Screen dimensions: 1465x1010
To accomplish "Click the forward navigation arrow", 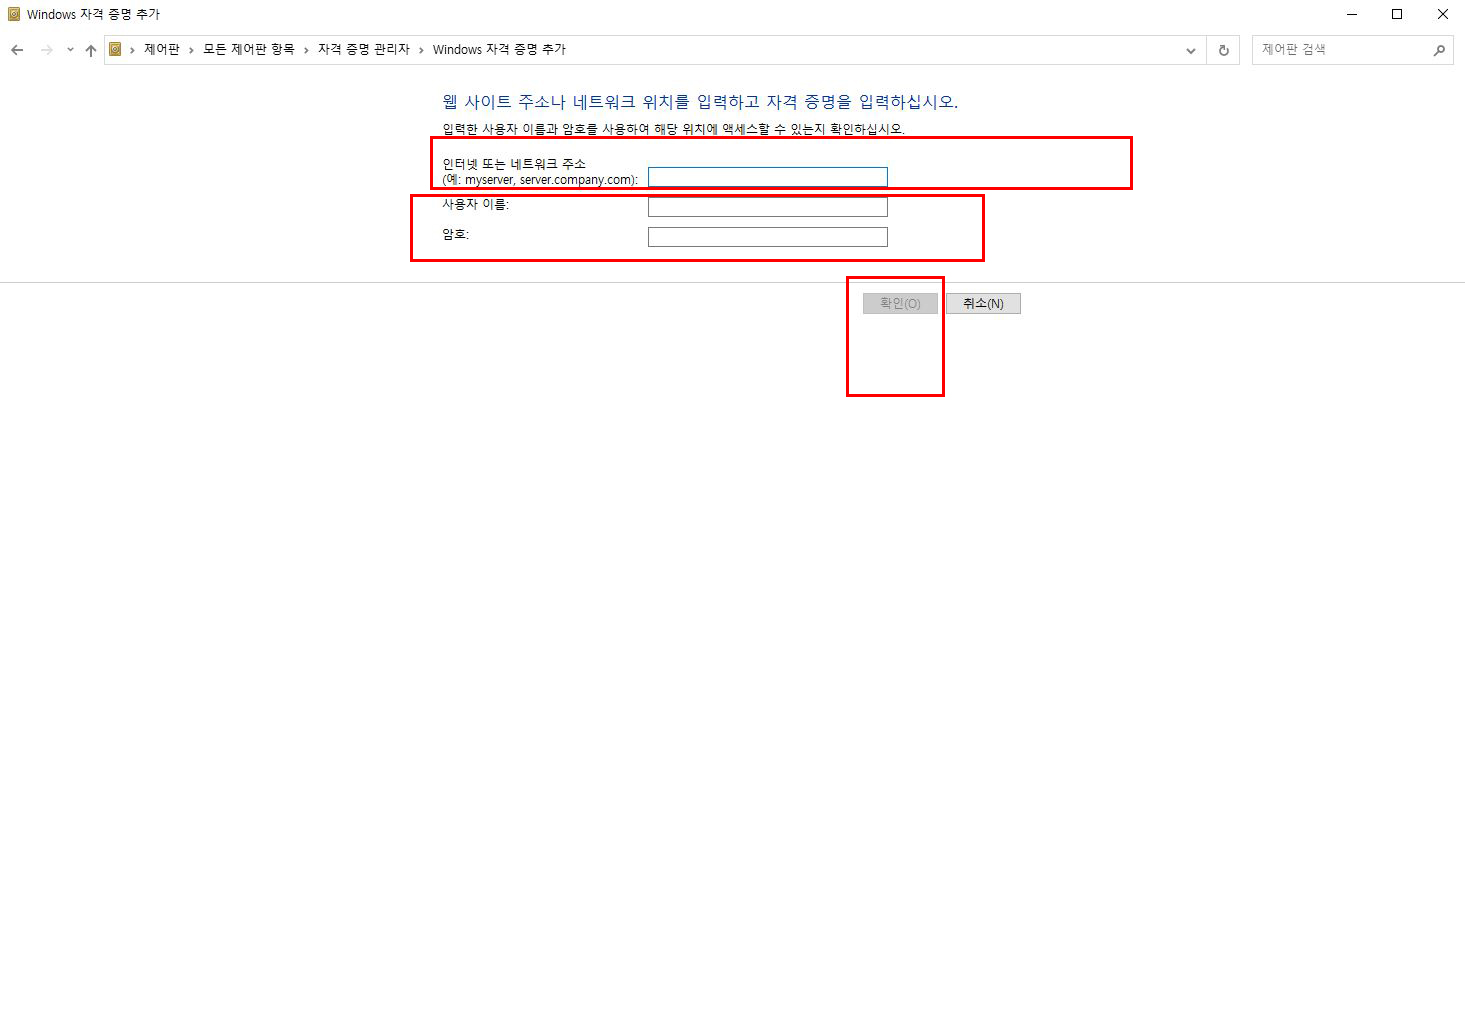I will tap(46, 50).
